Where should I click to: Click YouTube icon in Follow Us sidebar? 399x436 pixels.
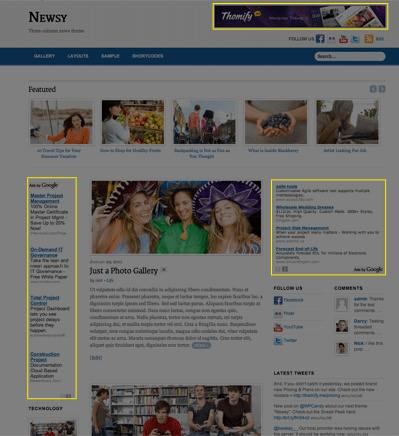(x=278, y=327)
